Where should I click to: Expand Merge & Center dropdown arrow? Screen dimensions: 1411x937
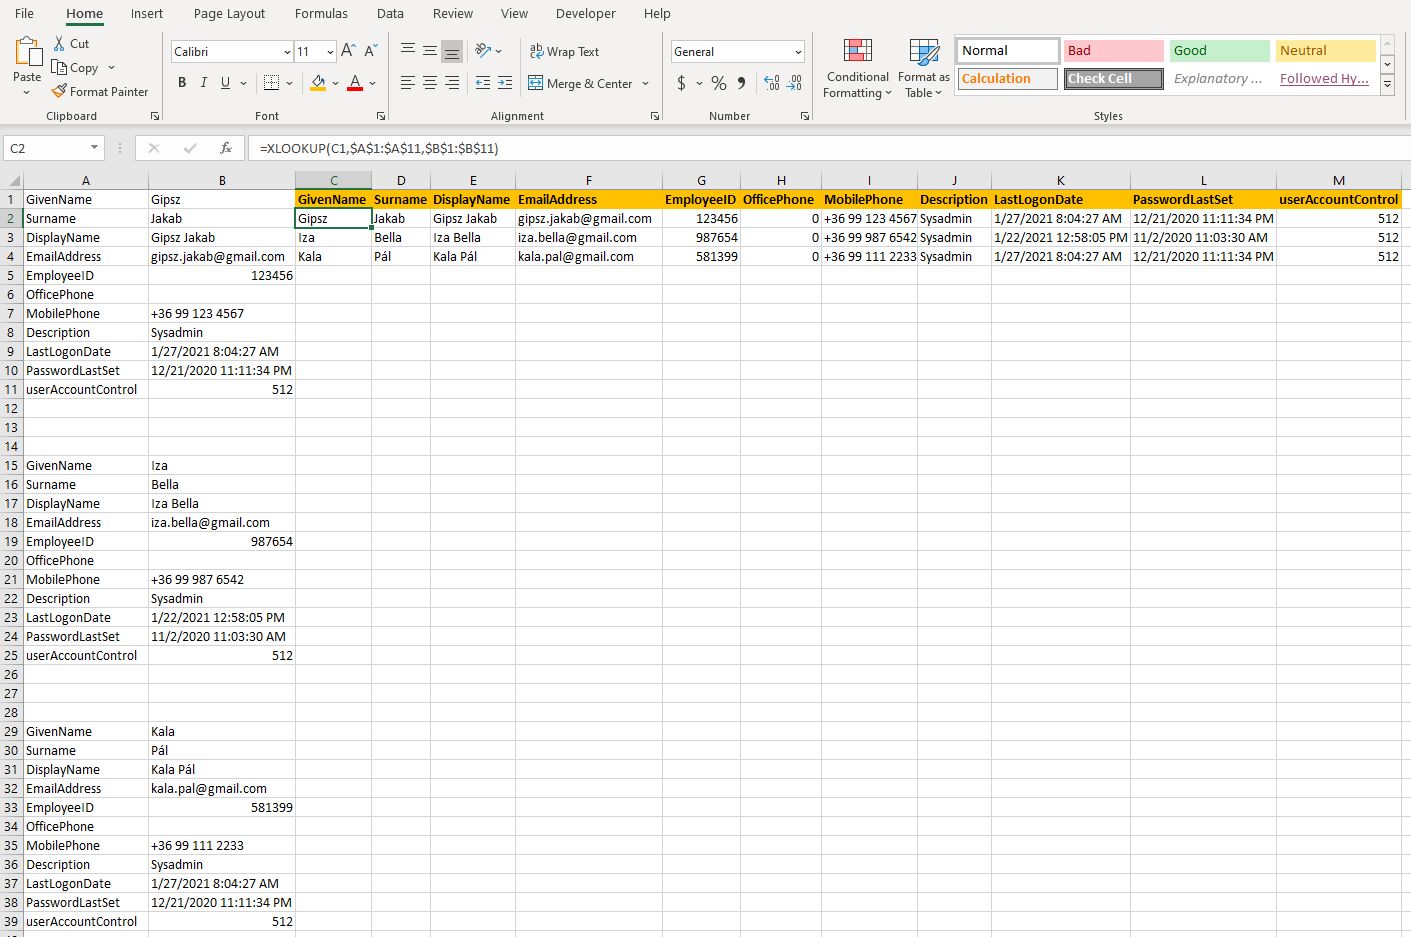pos(646,83)
